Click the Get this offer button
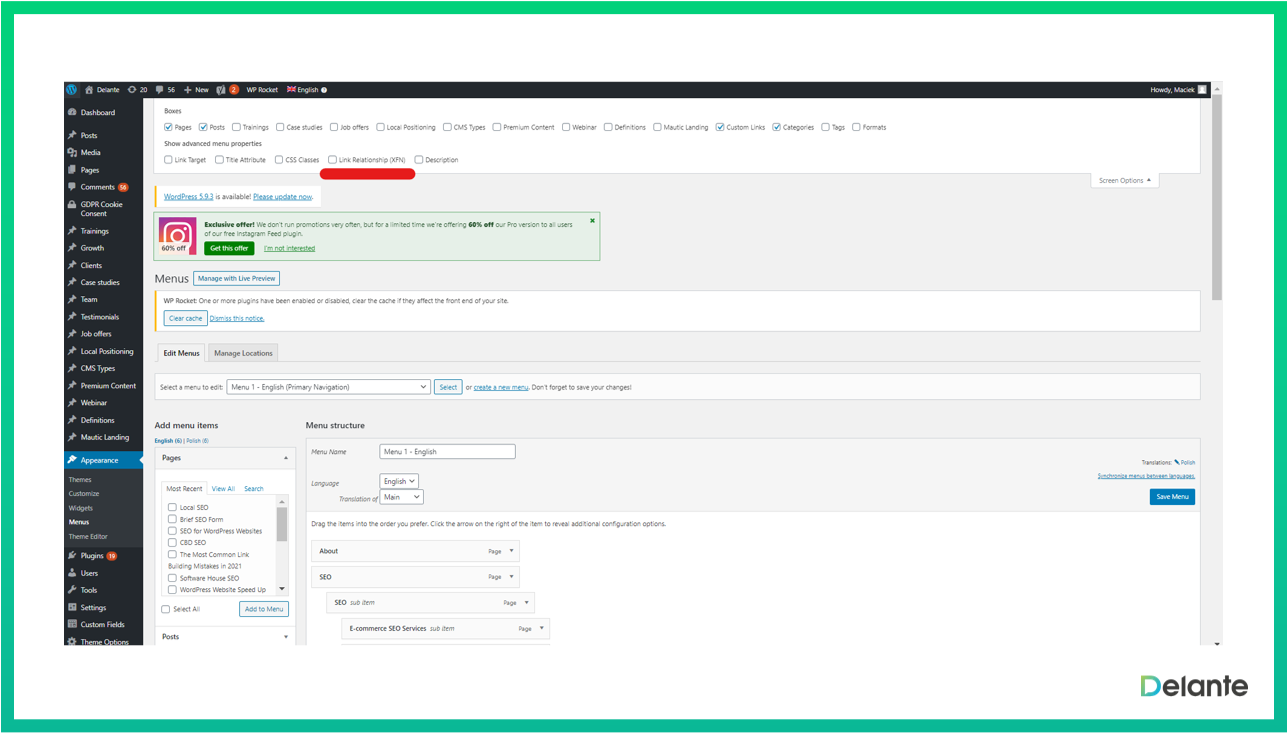This screenshot has width=1287, height=733. tap(229, 248)
